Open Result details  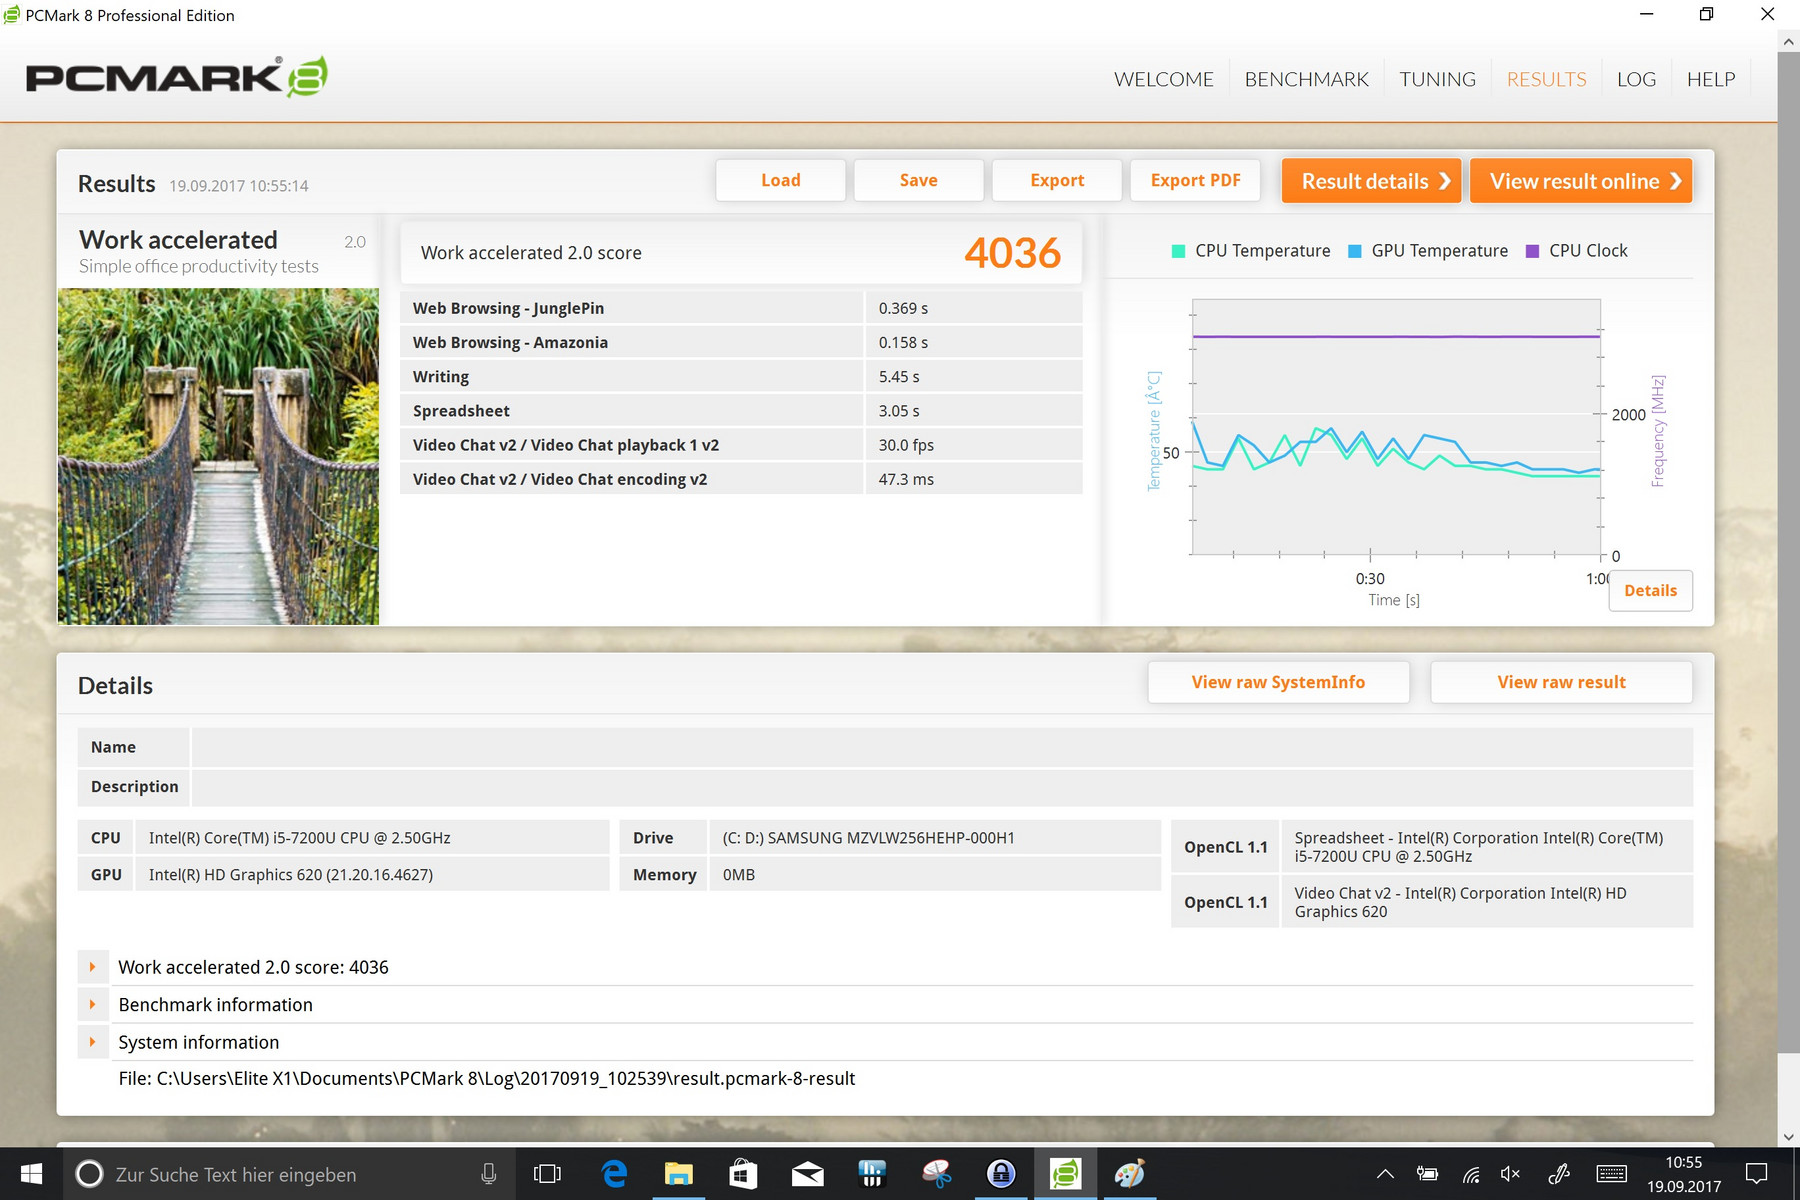pos(1372,181)
